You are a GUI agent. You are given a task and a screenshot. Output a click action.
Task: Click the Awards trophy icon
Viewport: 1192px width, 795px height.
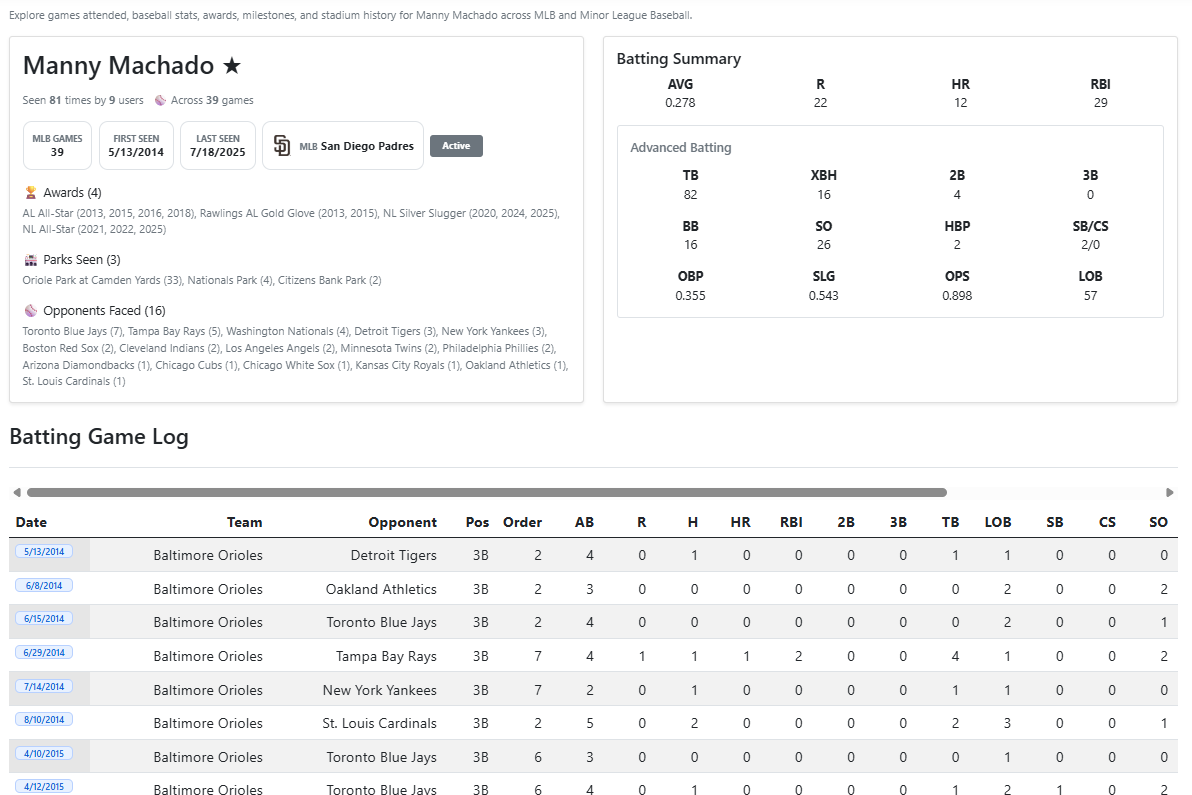[x=30, y=192]
